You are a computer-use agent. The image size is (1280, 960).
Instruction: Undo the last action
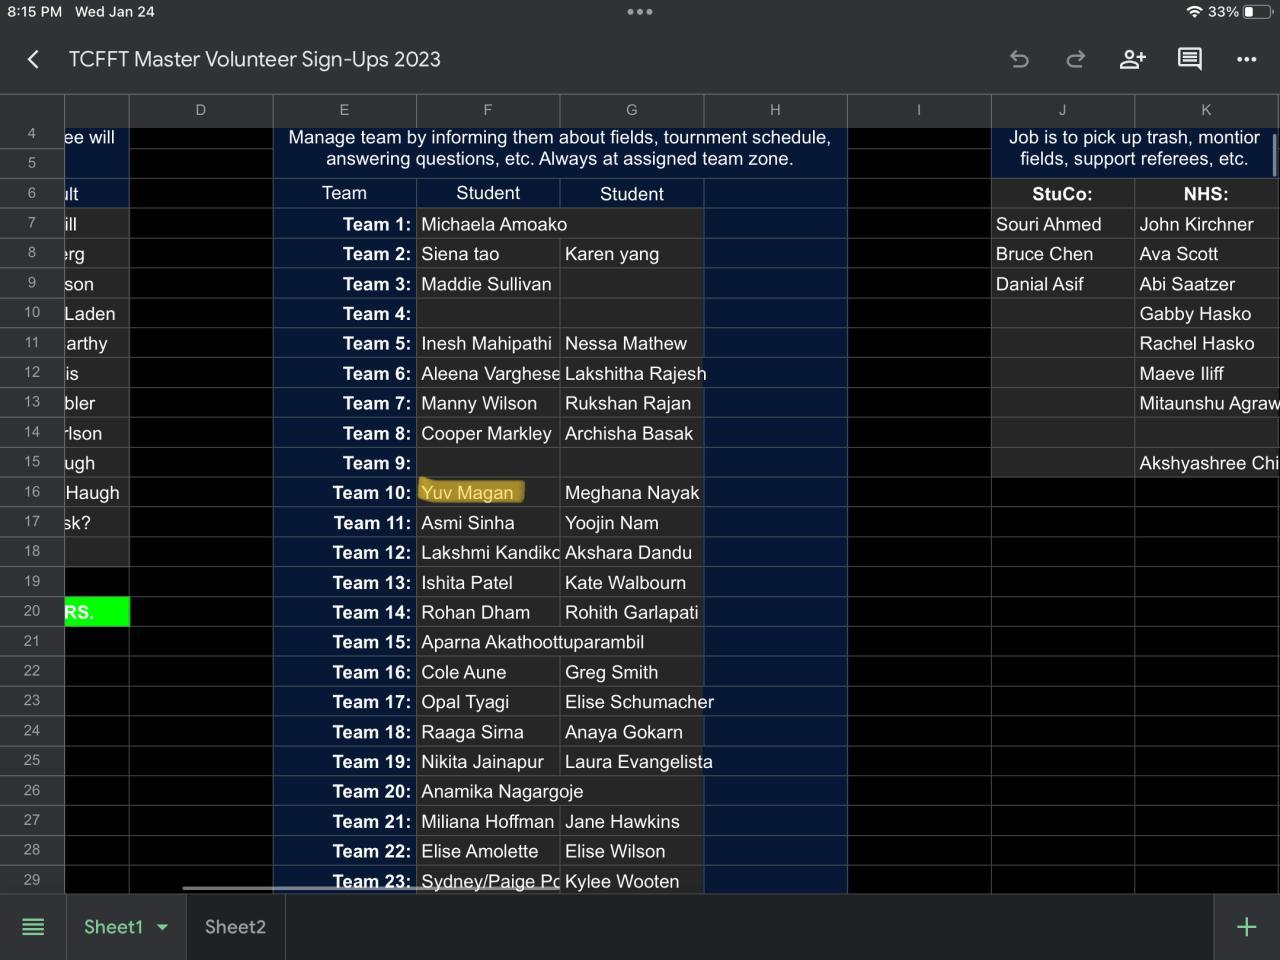tap(1019, 60)
